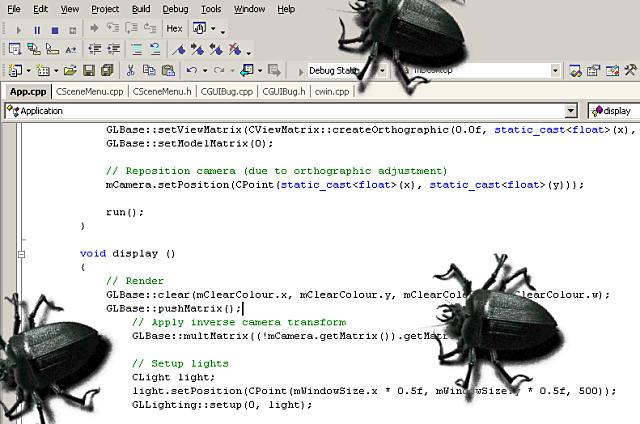Image resolution: width=640 pixels, height=424 pixels.
Task: Jump to the next bookmark icon
Action: pos(198,50)
